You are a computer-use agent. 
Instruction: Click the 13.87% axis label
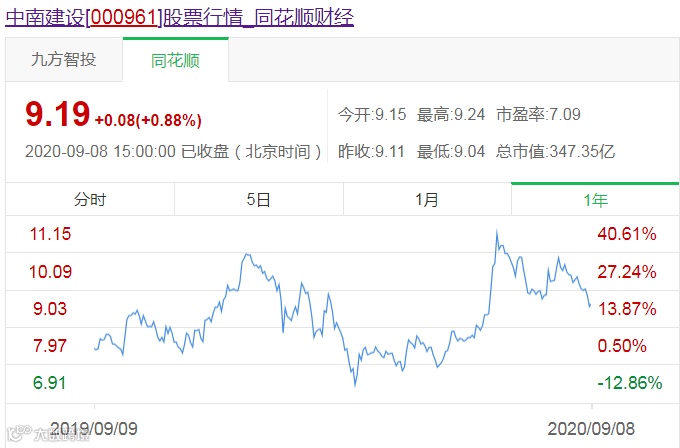pyautogui.click(x=627, y=309)
